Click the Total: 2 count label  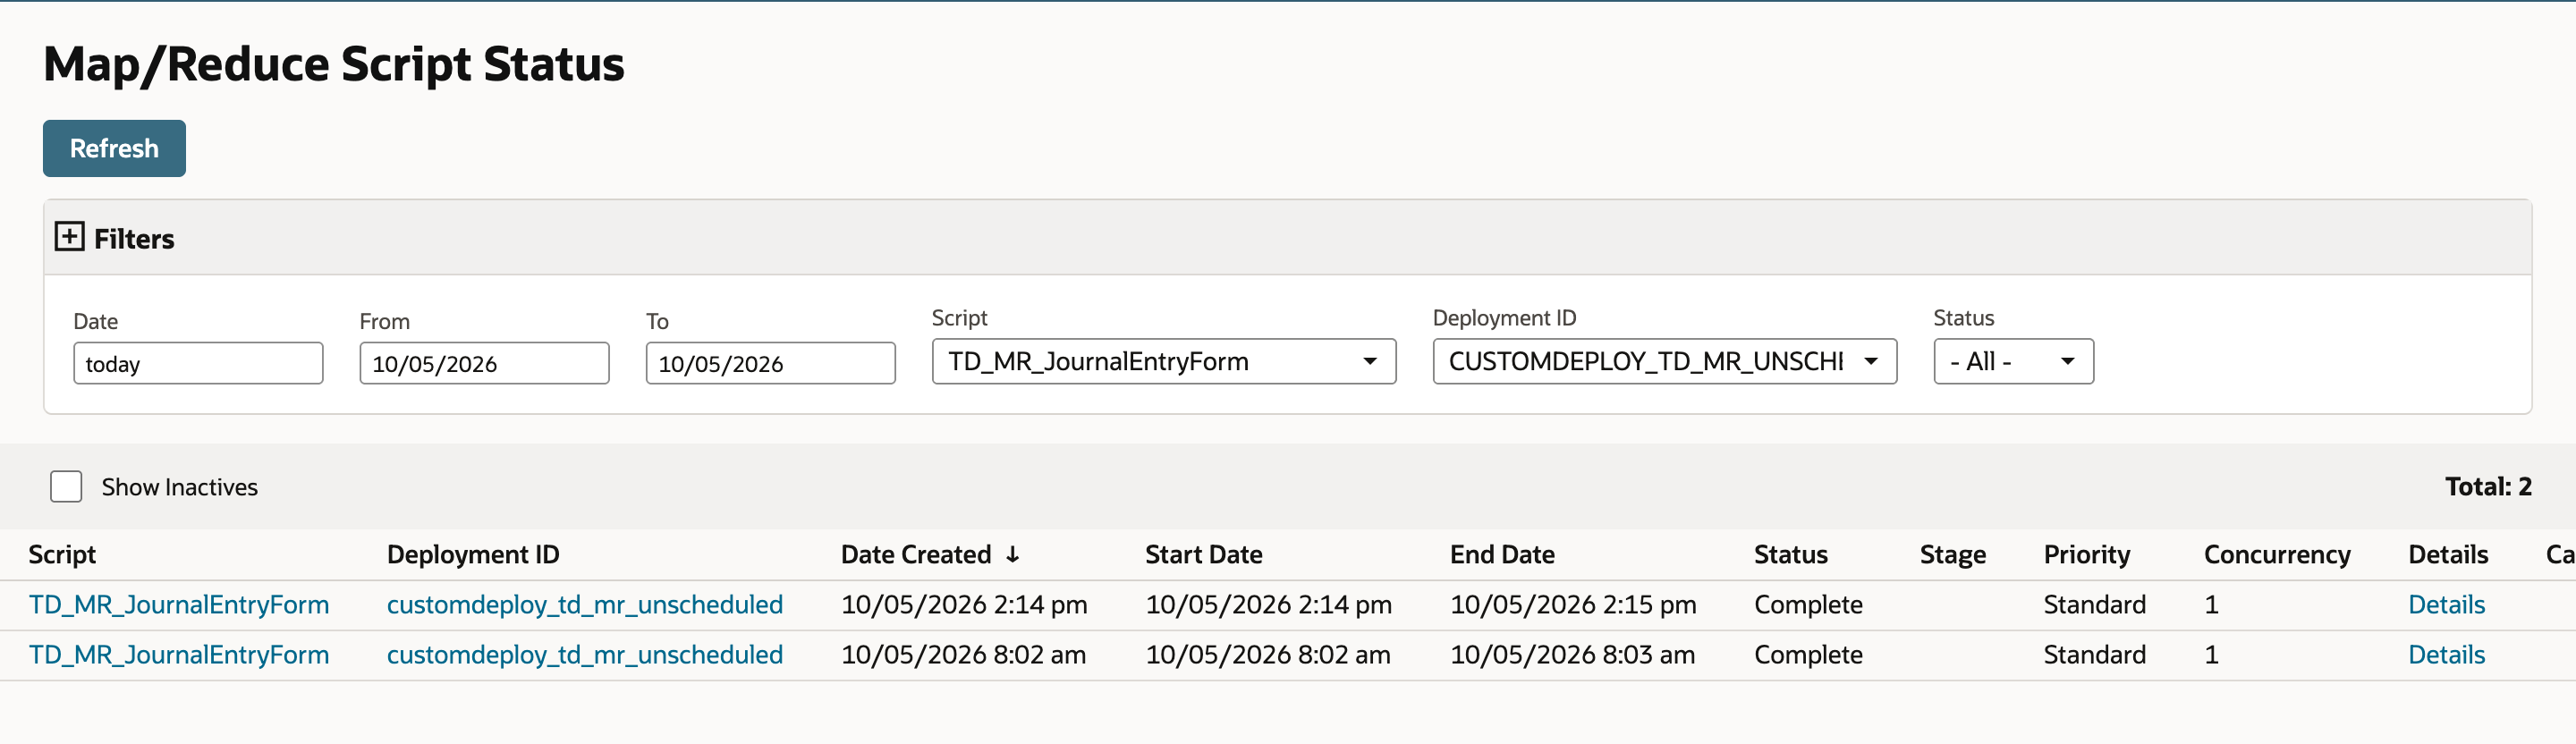2488,487
